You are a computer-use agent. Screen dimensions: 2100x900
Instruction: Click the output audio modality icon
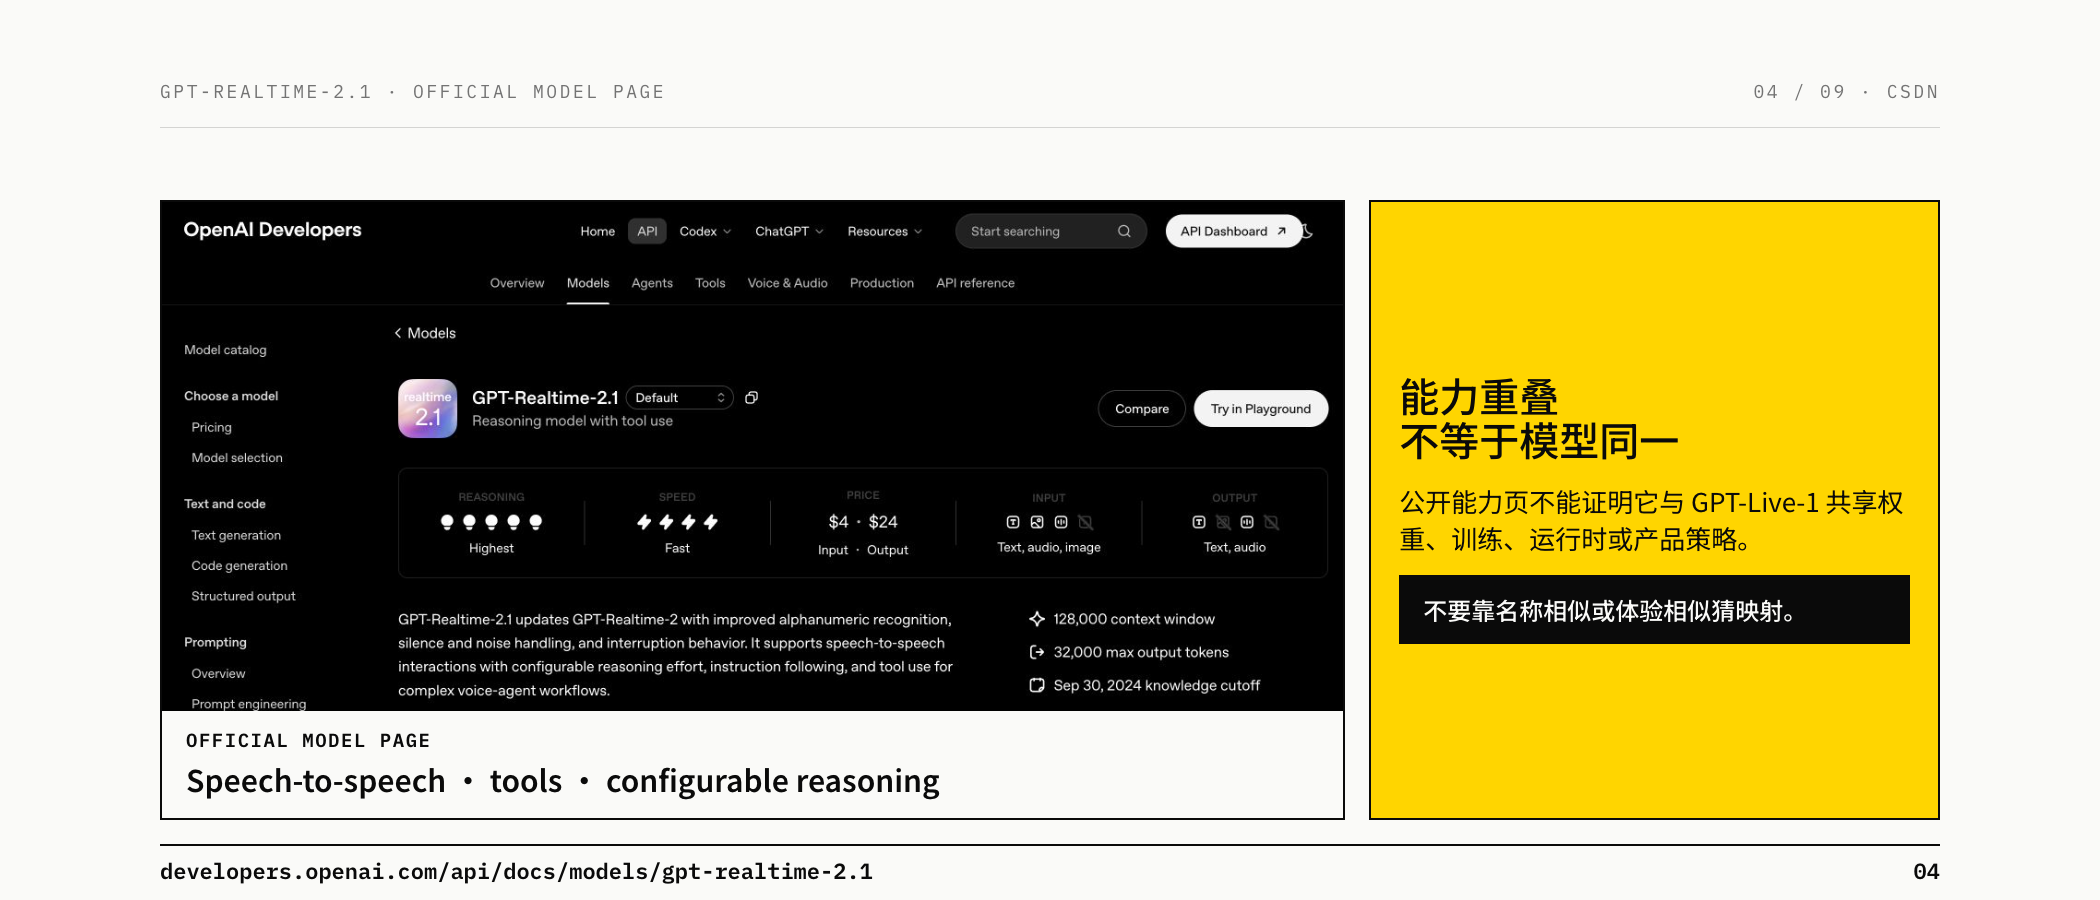click(x=1247, y=522)
